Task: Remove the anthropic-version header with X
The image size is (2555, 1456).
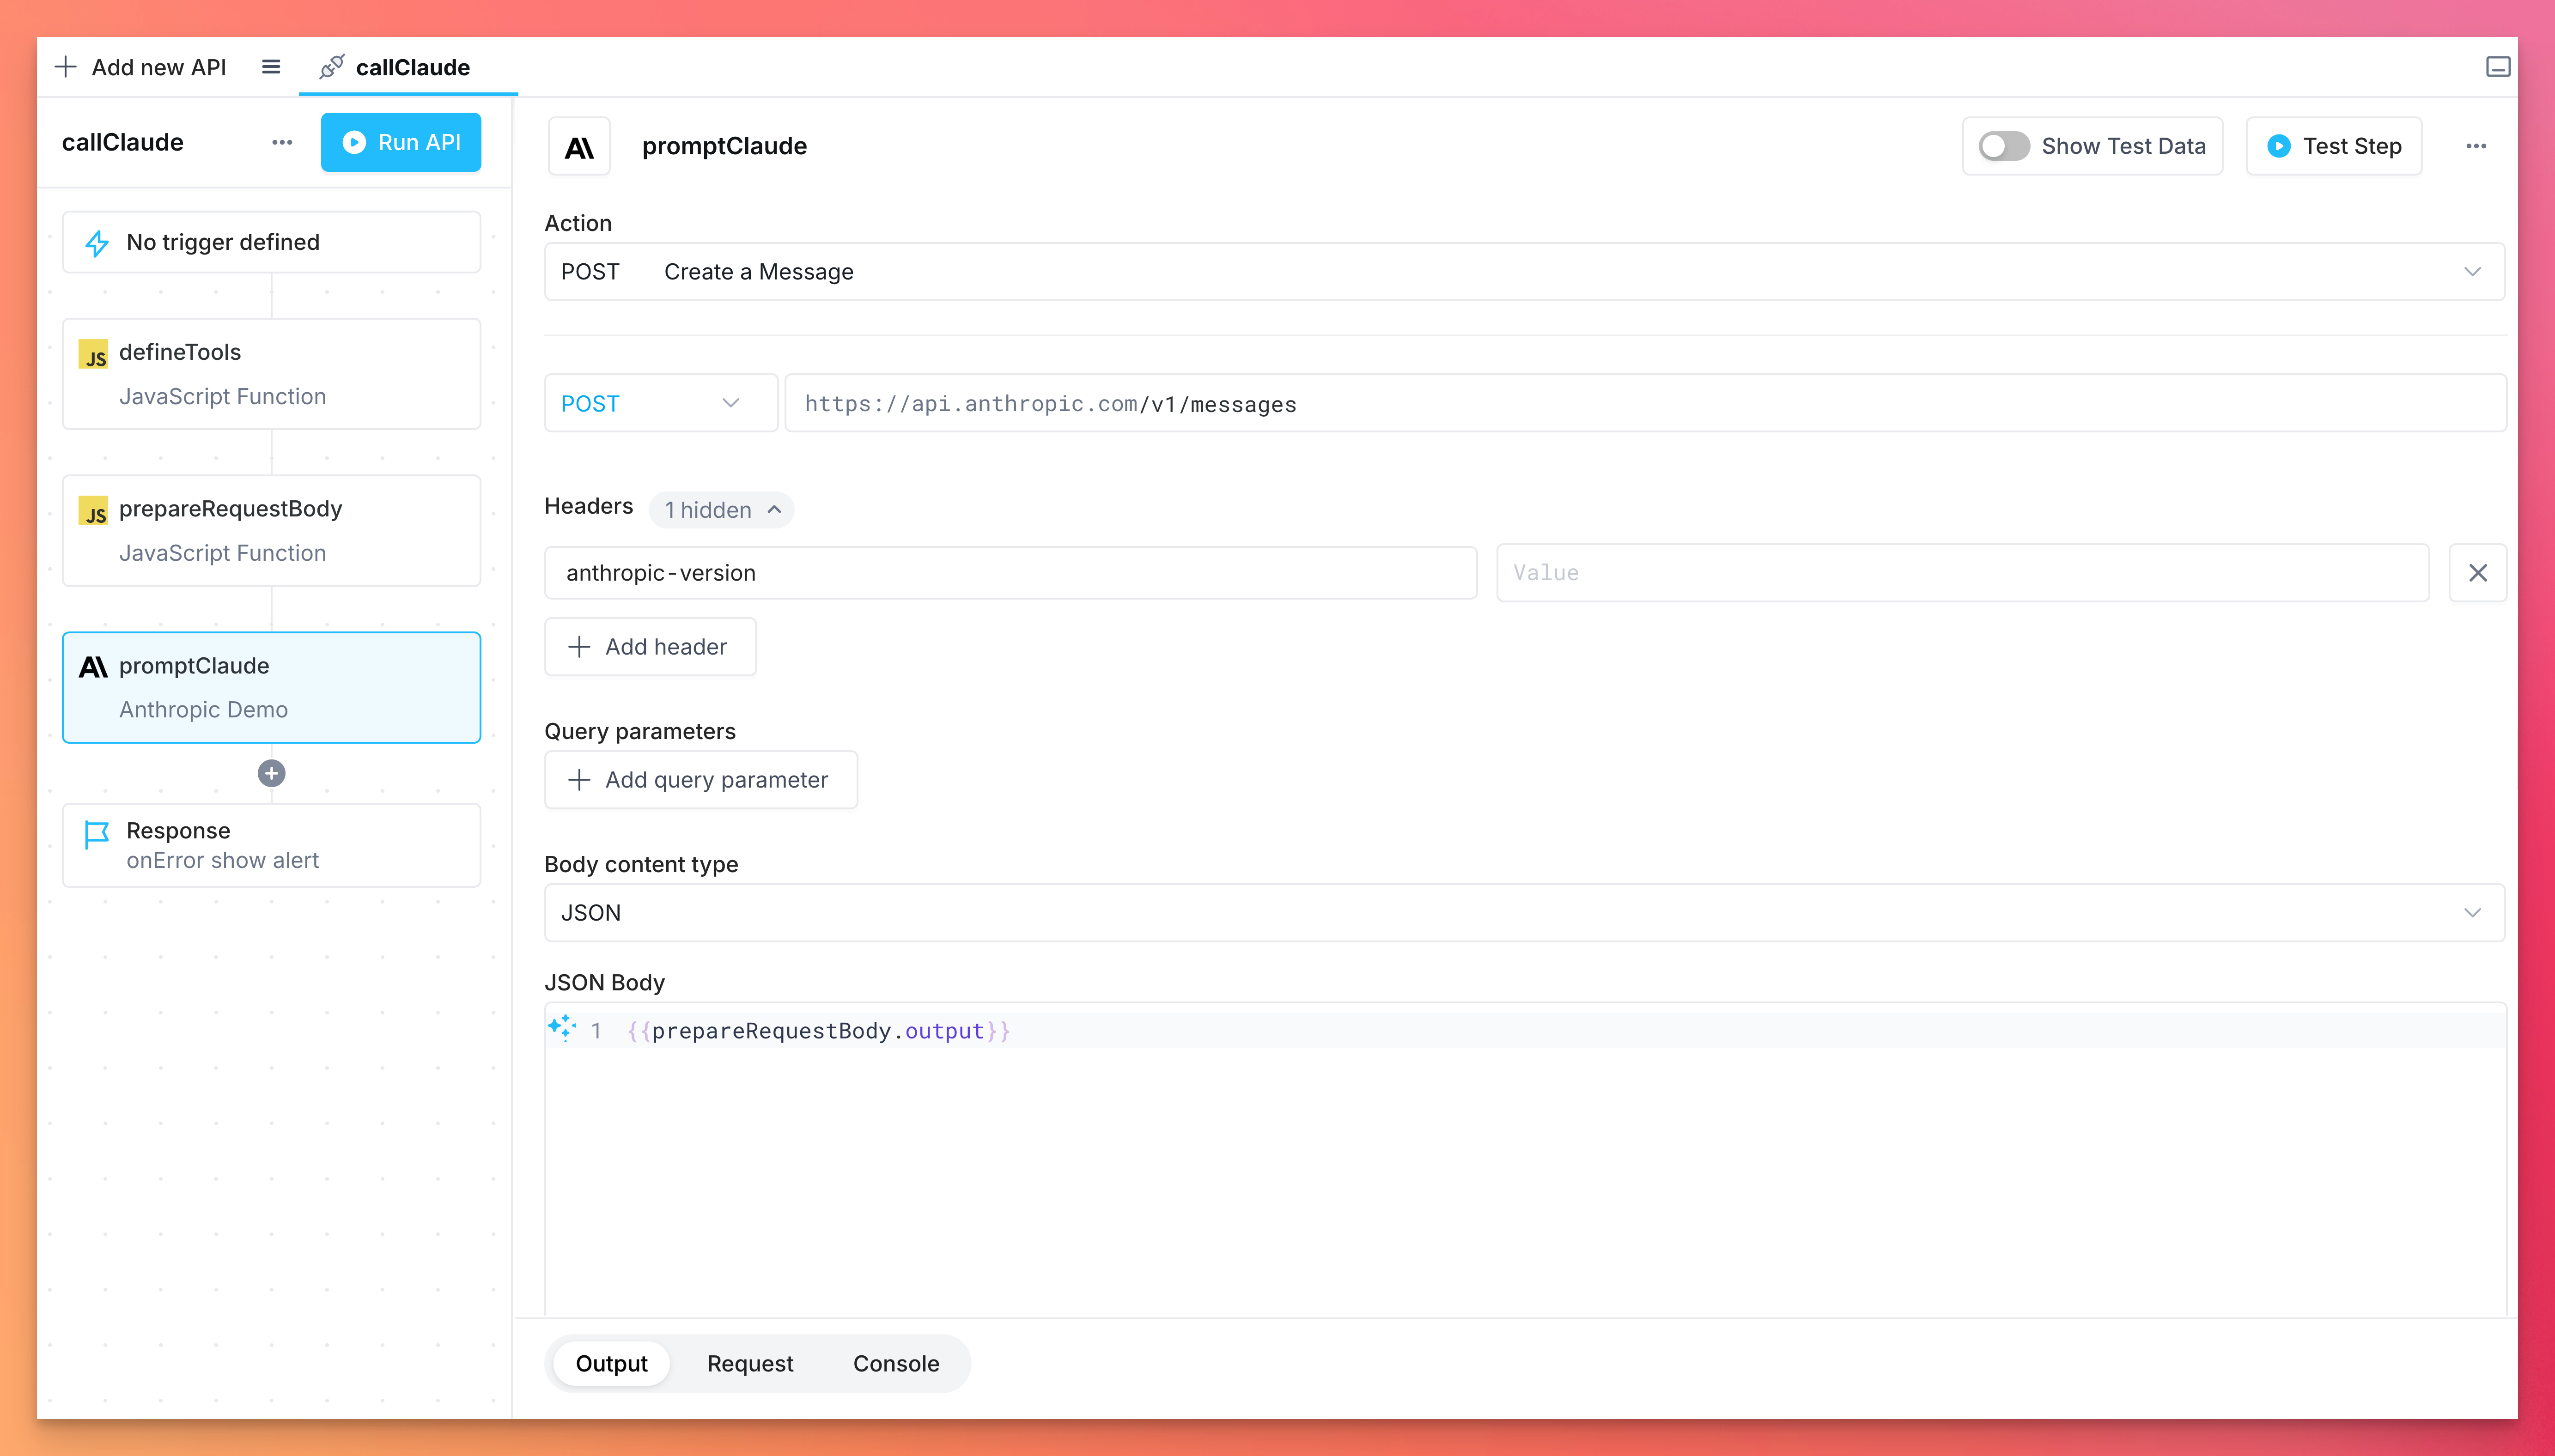Action: click(2478, 573)
